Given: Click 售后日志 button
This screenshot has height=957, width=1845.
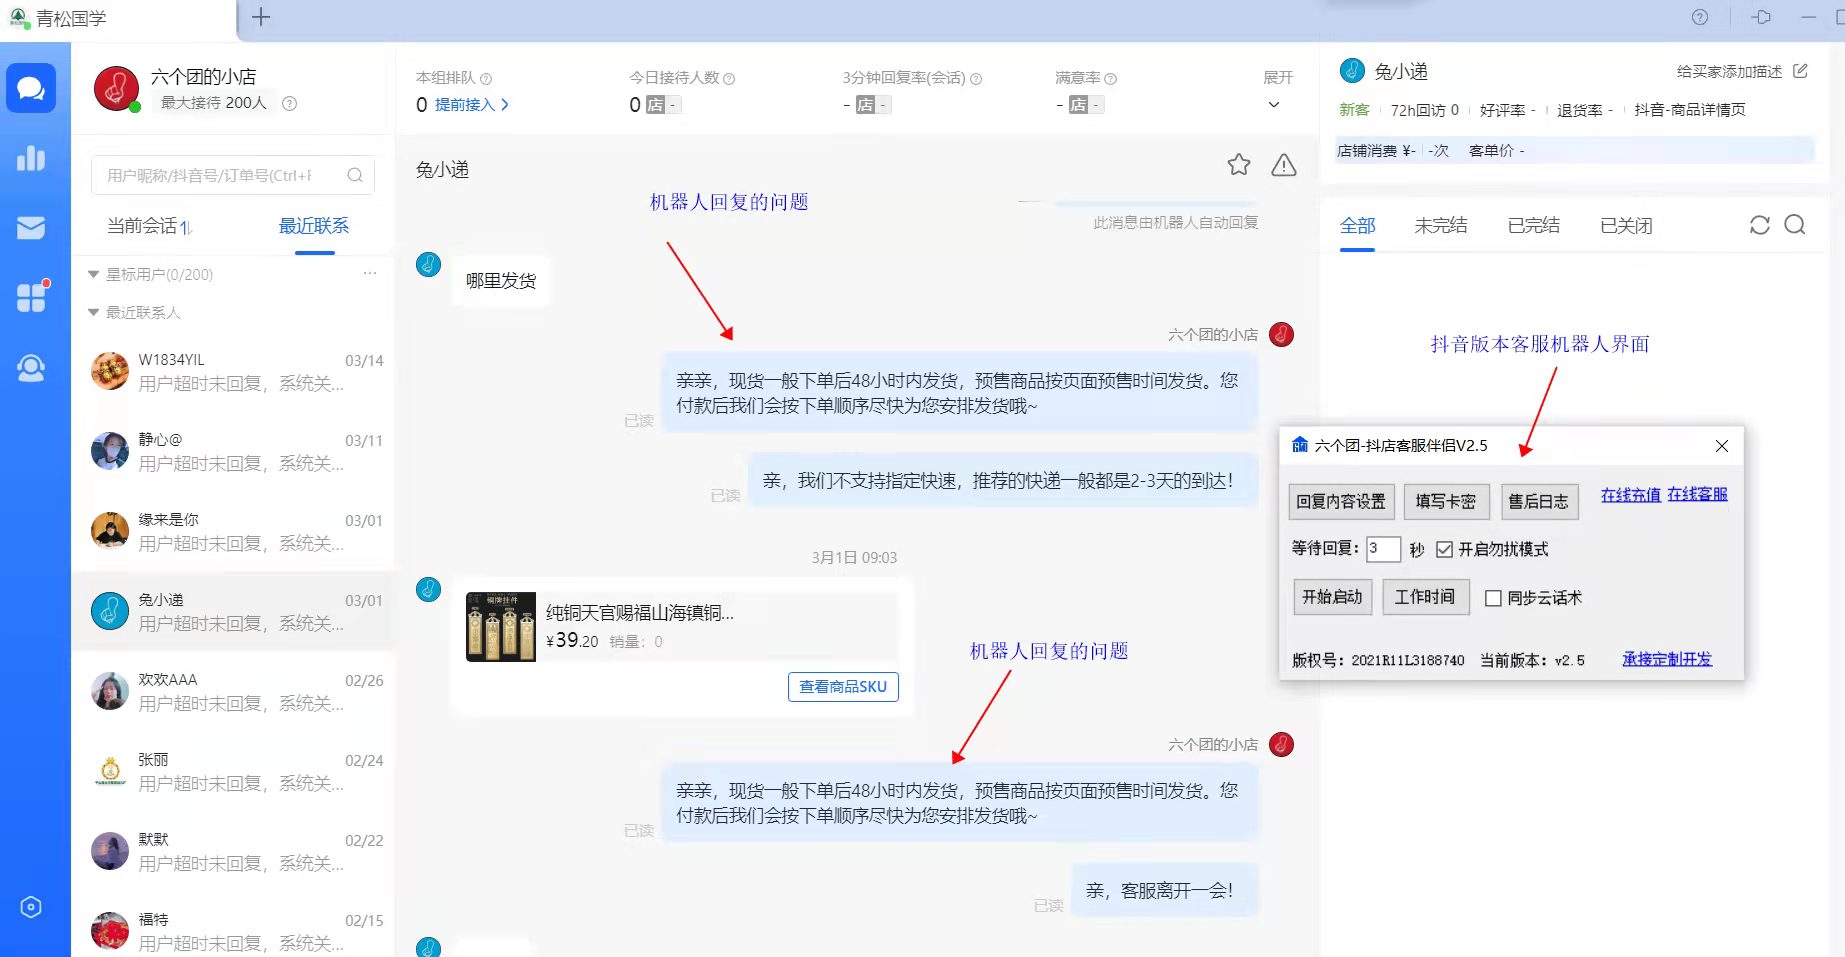Looking at the screenshot, I should tap(1539, 502).
